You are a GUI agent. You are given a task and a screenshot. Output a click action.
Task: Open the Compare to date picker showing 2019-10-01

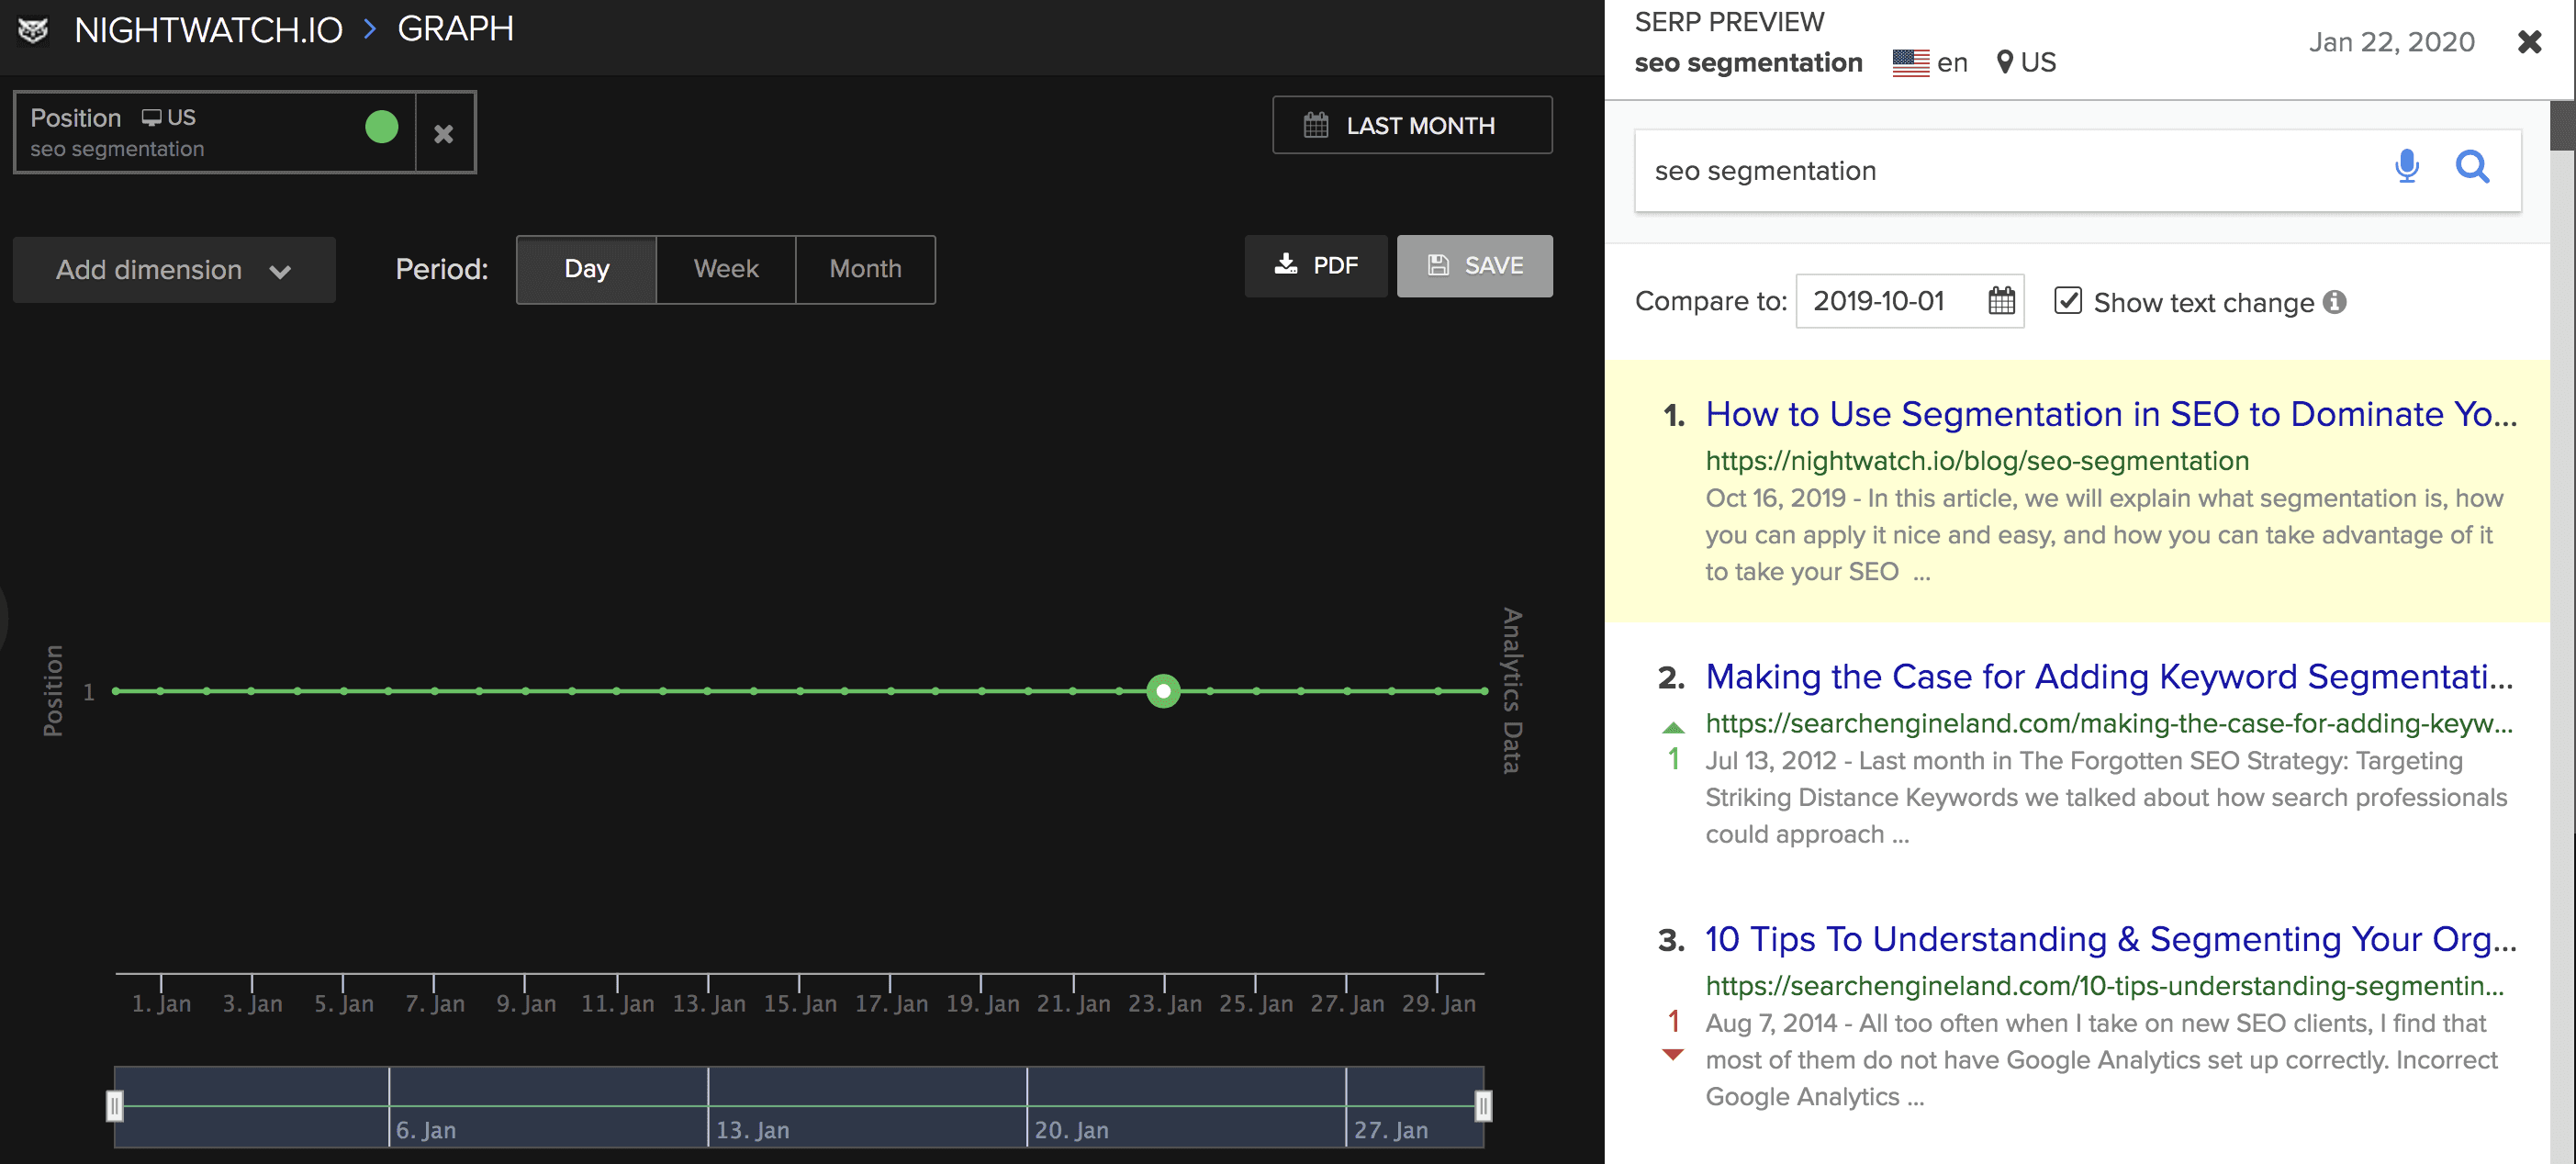click(1878, 301)
